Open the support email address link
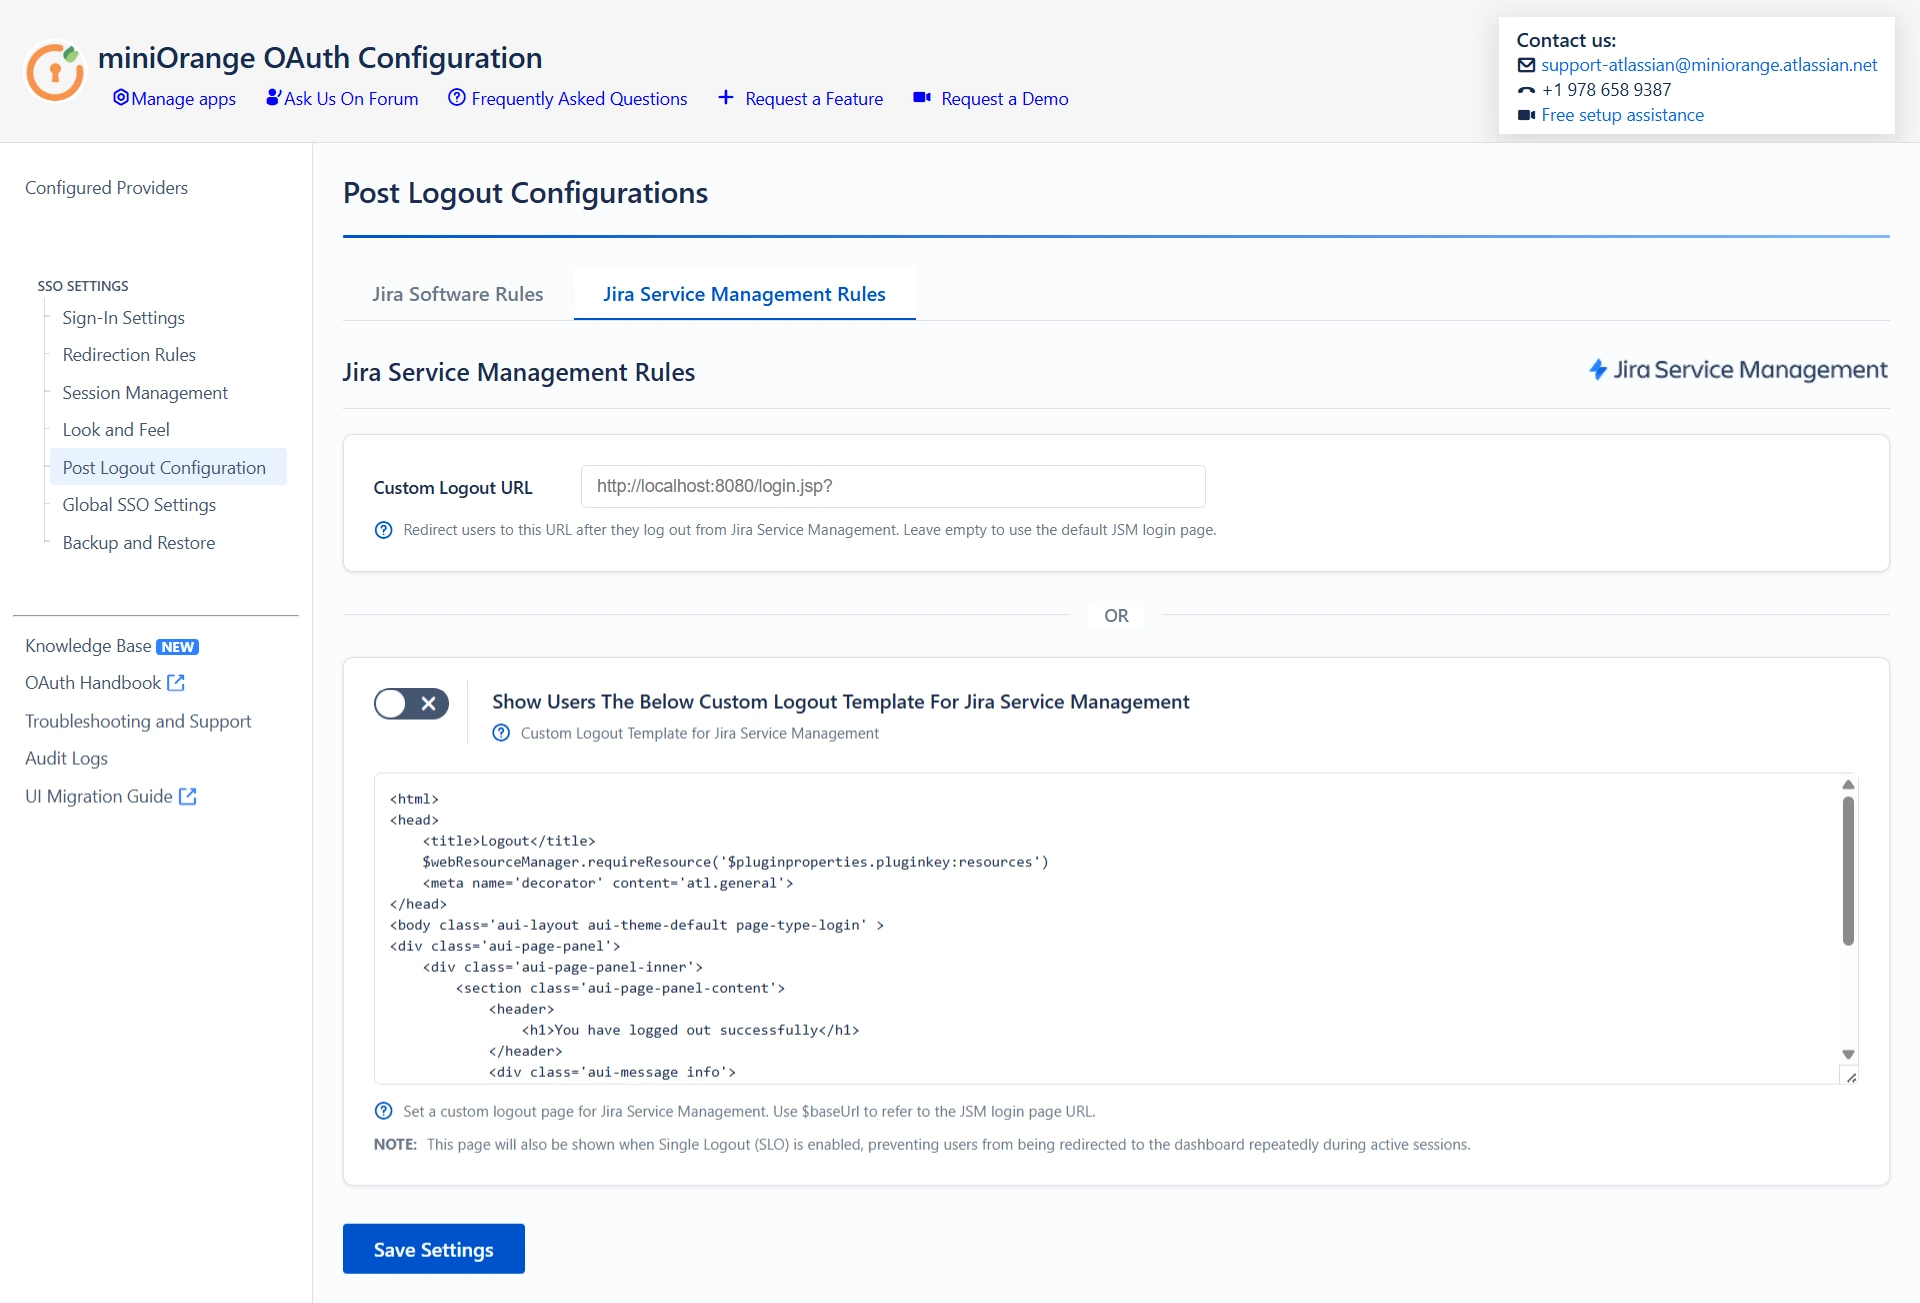 pos(1709,65)
